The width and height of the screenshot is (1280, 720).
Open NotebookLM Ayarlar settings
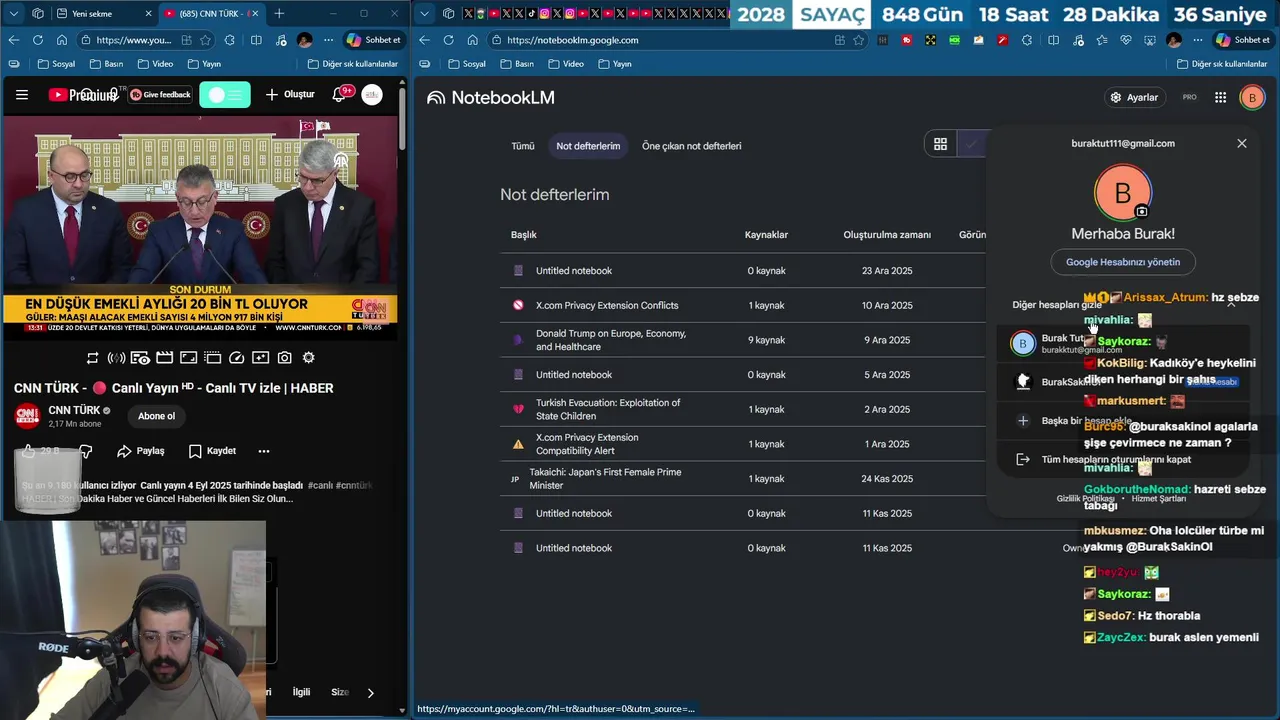click(x=1134, y=98)
